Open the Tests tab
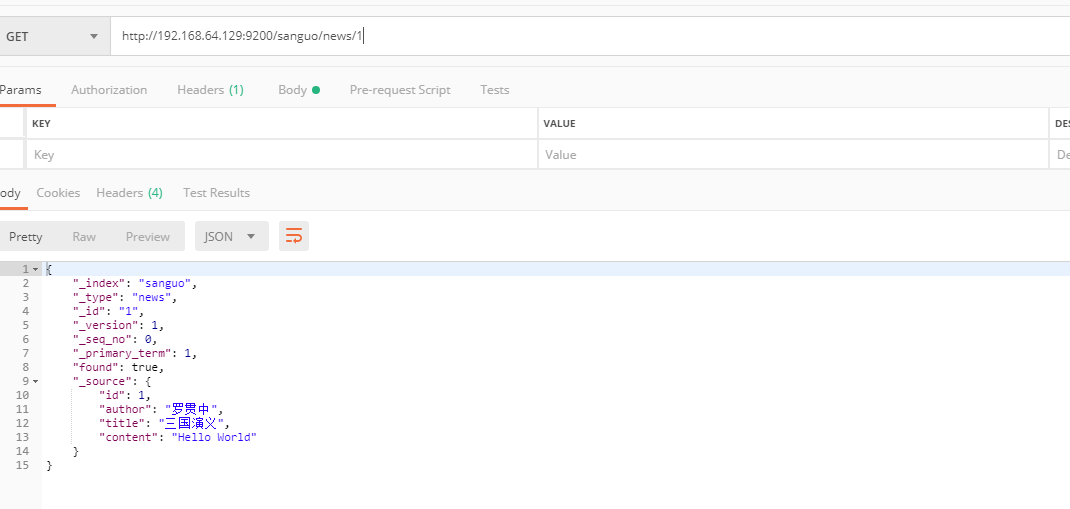1070x509 pixels. (x=495, y=89)
